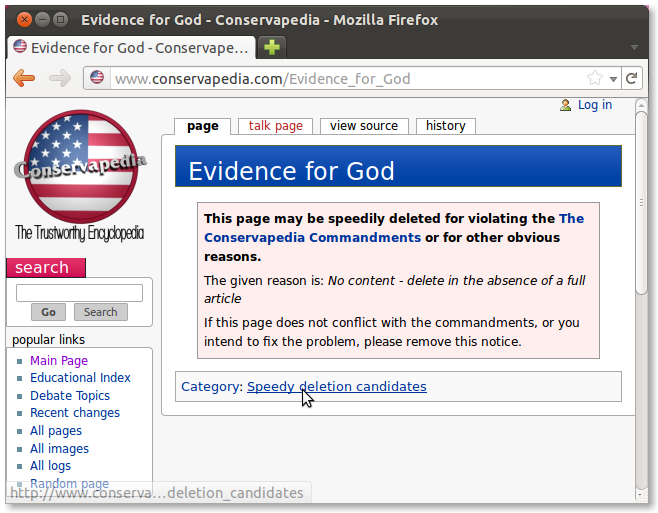Click the user icon beside Log in
658x513 pixels.
tap(565, 105)
